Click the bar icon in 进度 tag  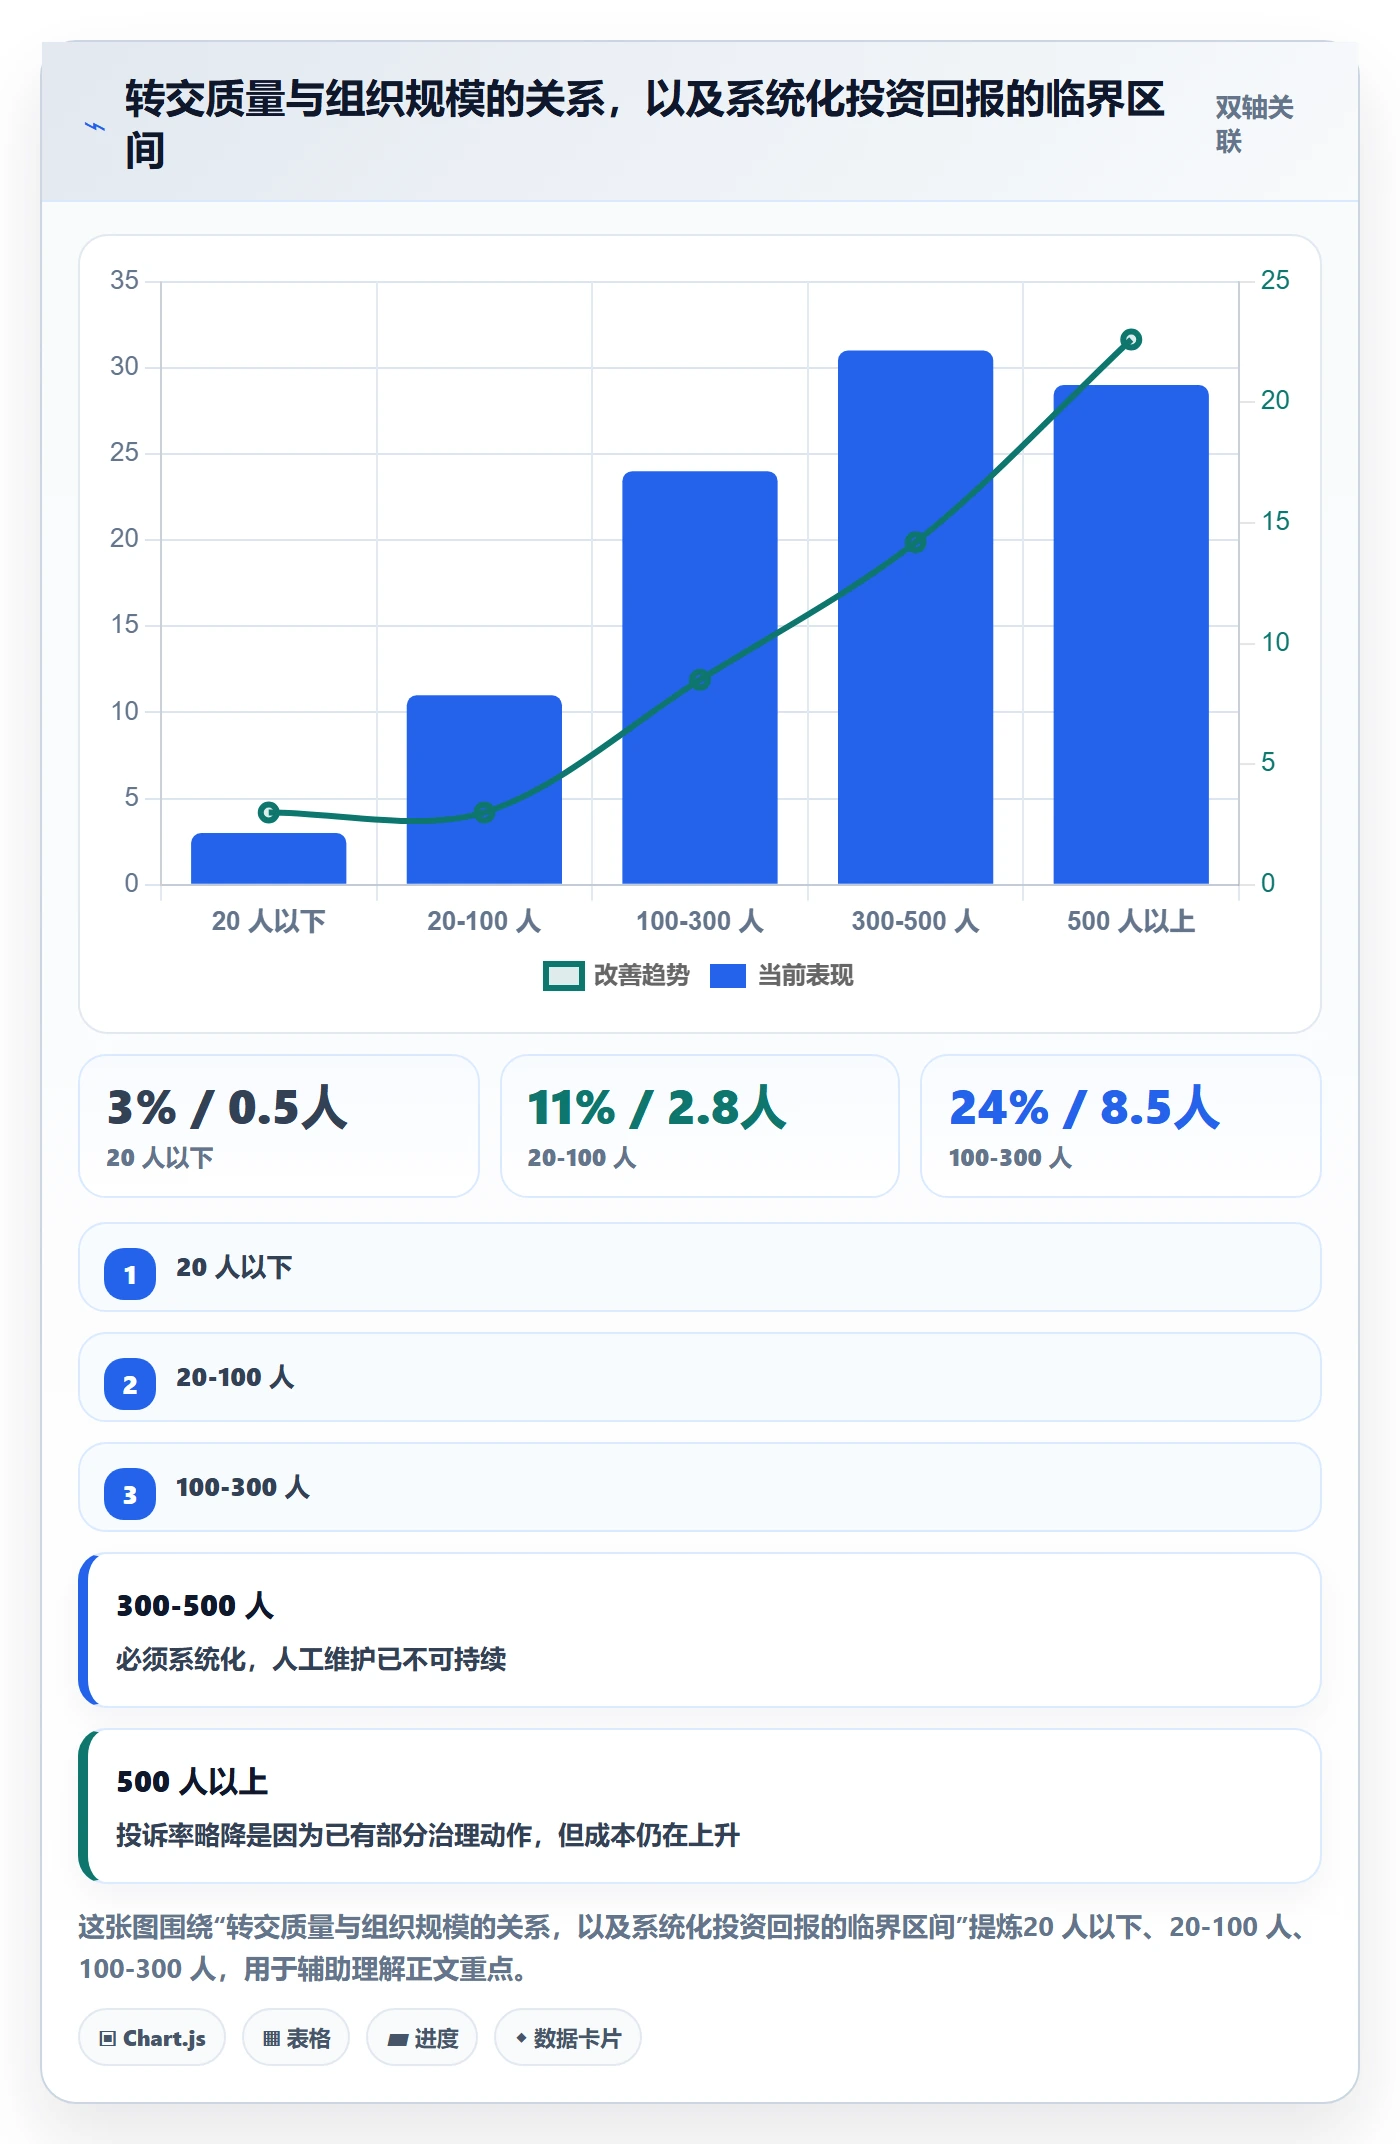(x=397, y=2040)
